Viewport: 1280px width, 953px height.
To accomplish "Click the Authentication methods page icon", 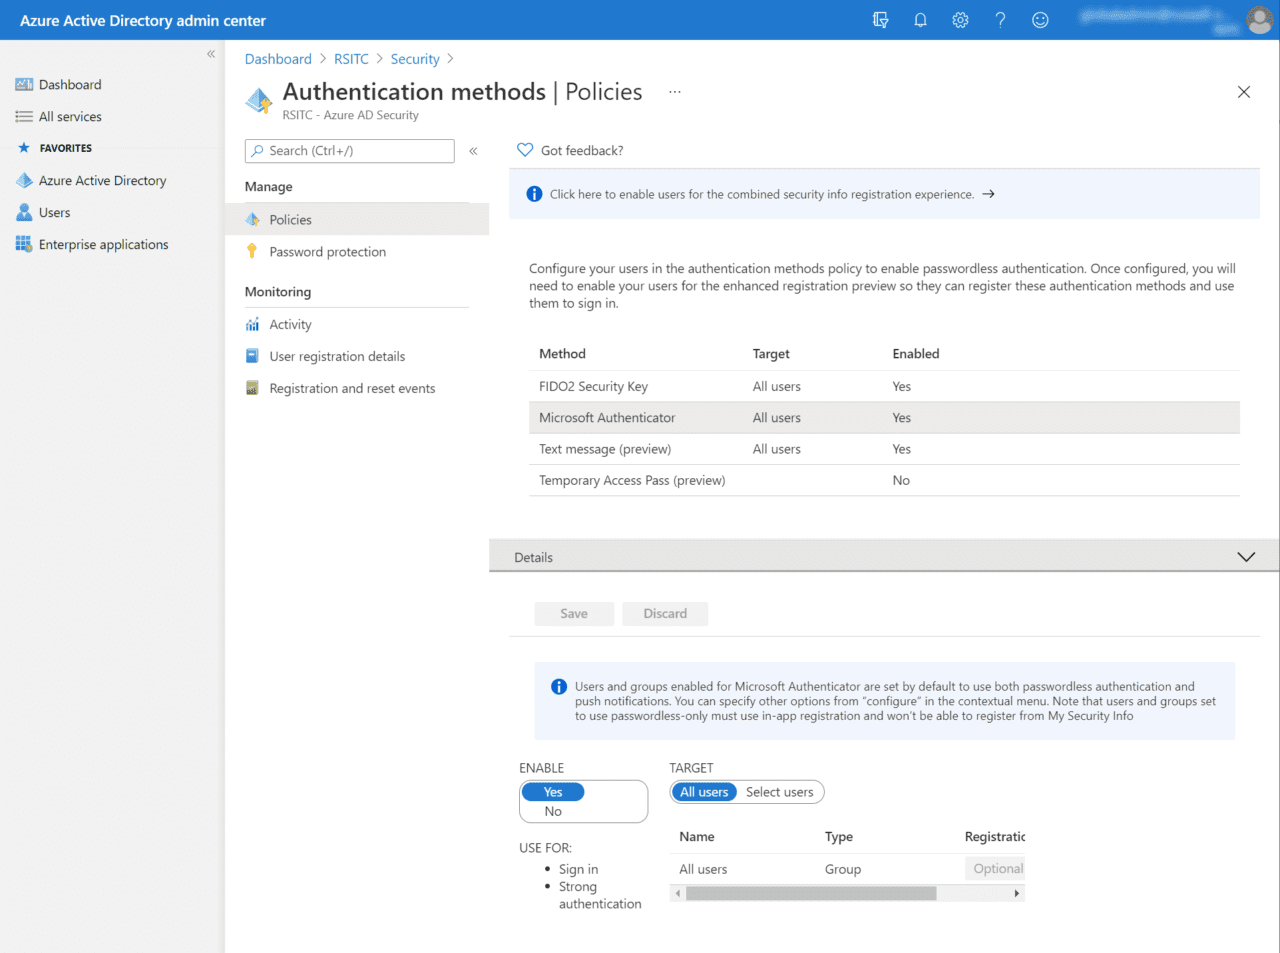I will tap(259, 100).
